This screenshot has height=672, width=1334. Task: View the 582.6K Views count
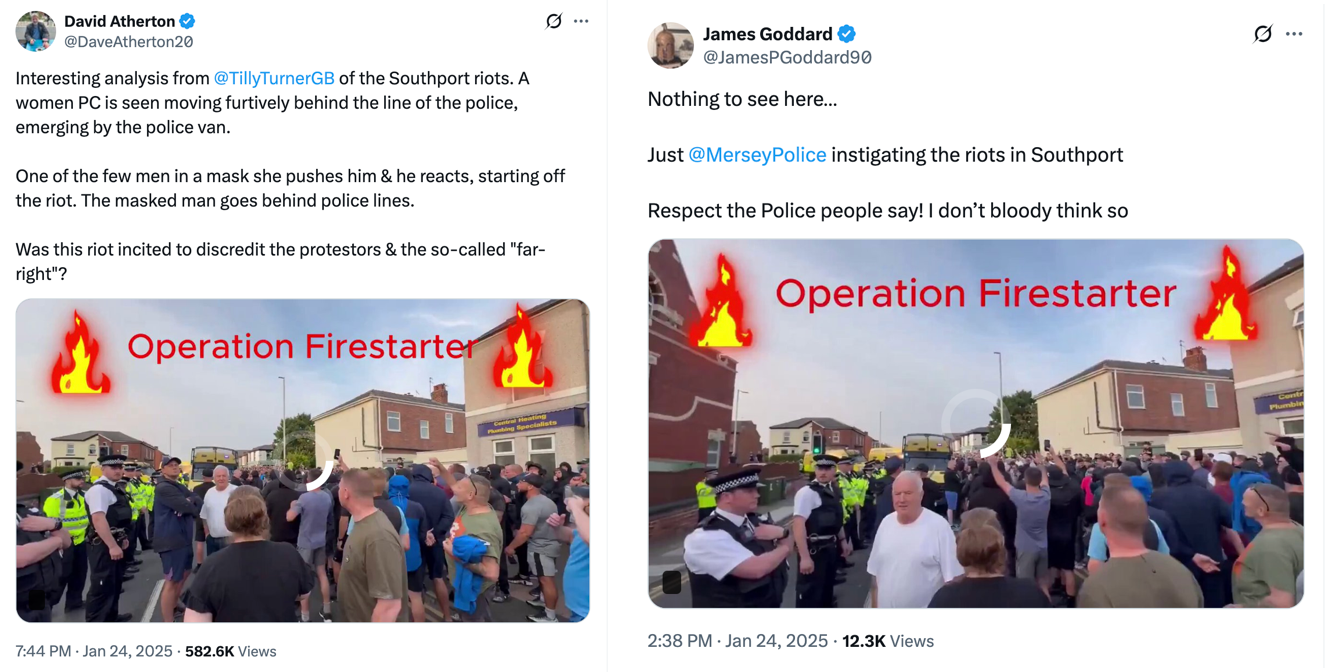click(x=231, y=651)
